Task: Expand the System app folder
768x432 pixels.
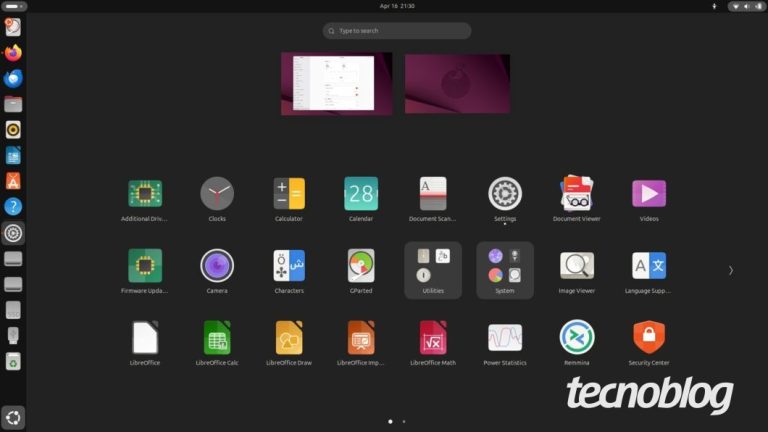Action: point(505,269)
